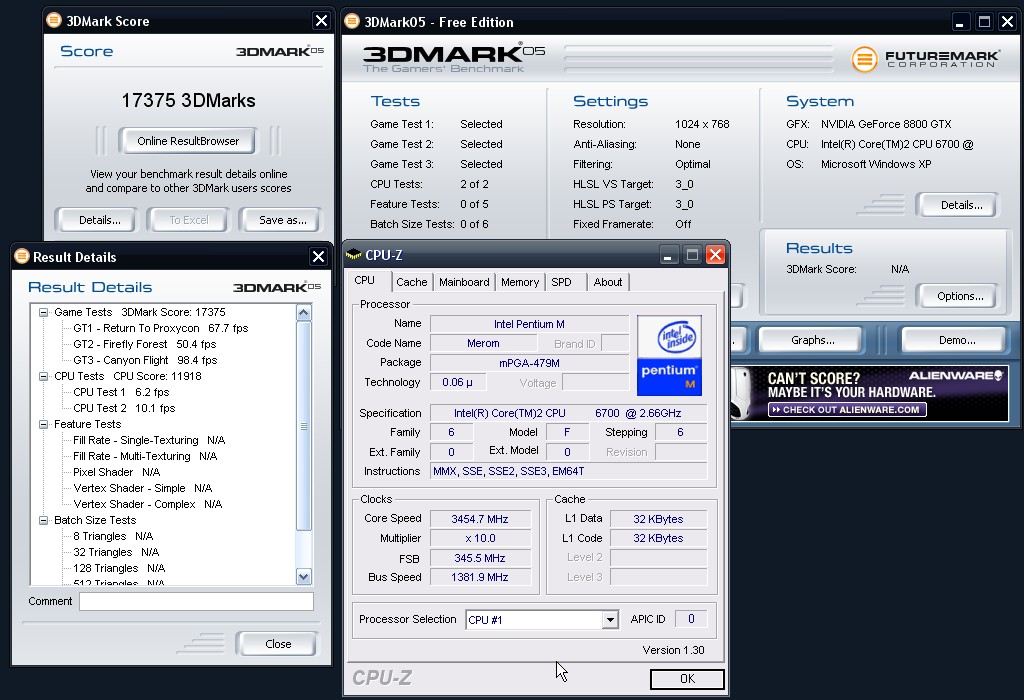Select the Memory tab in CPU-Z

tap(520, 282)
